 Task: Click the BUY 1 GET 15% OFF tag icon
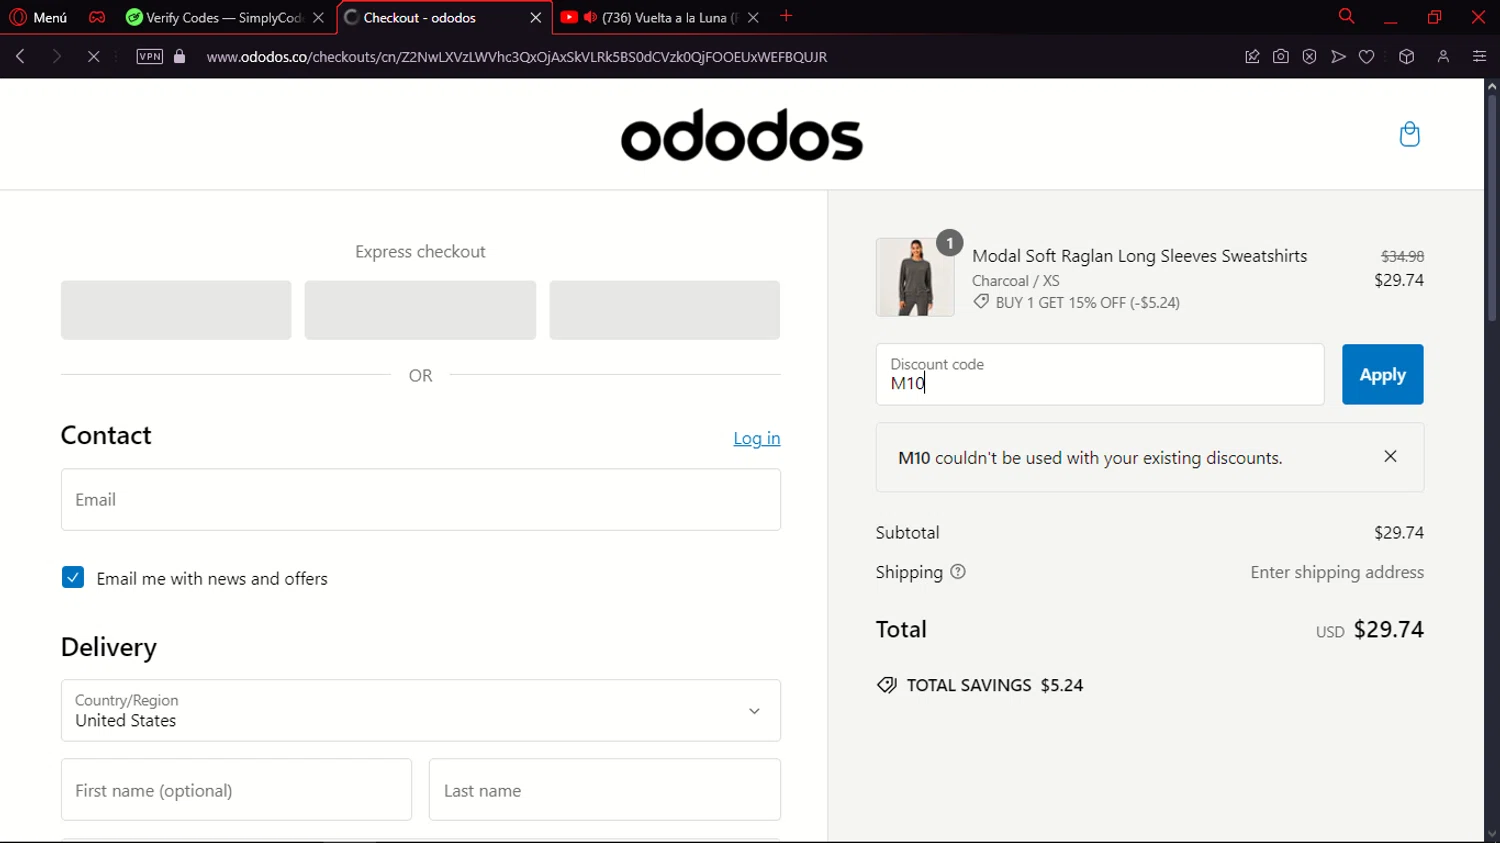(x=982, y=302)
